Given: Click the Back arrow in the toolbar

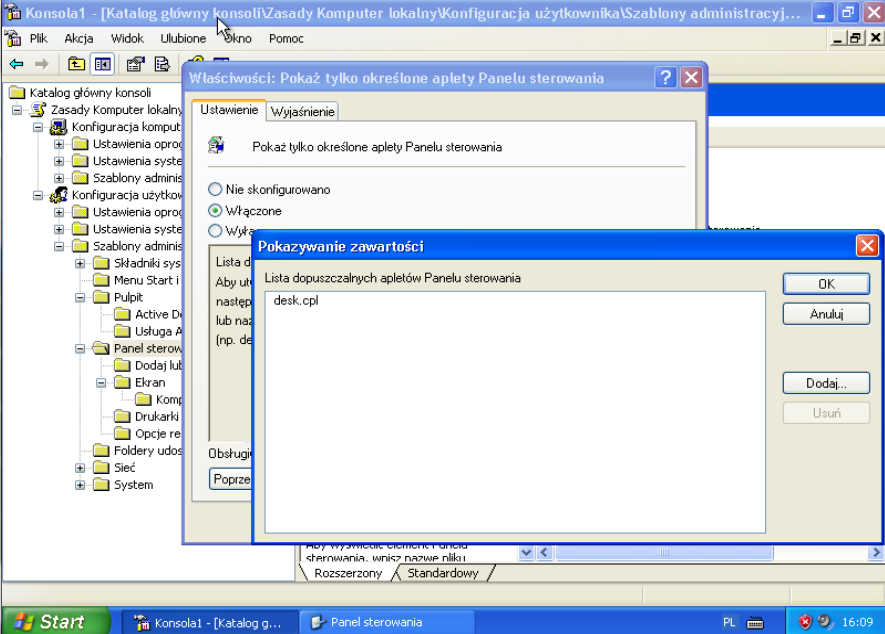Looking at the screenshot, I should 16,64.
